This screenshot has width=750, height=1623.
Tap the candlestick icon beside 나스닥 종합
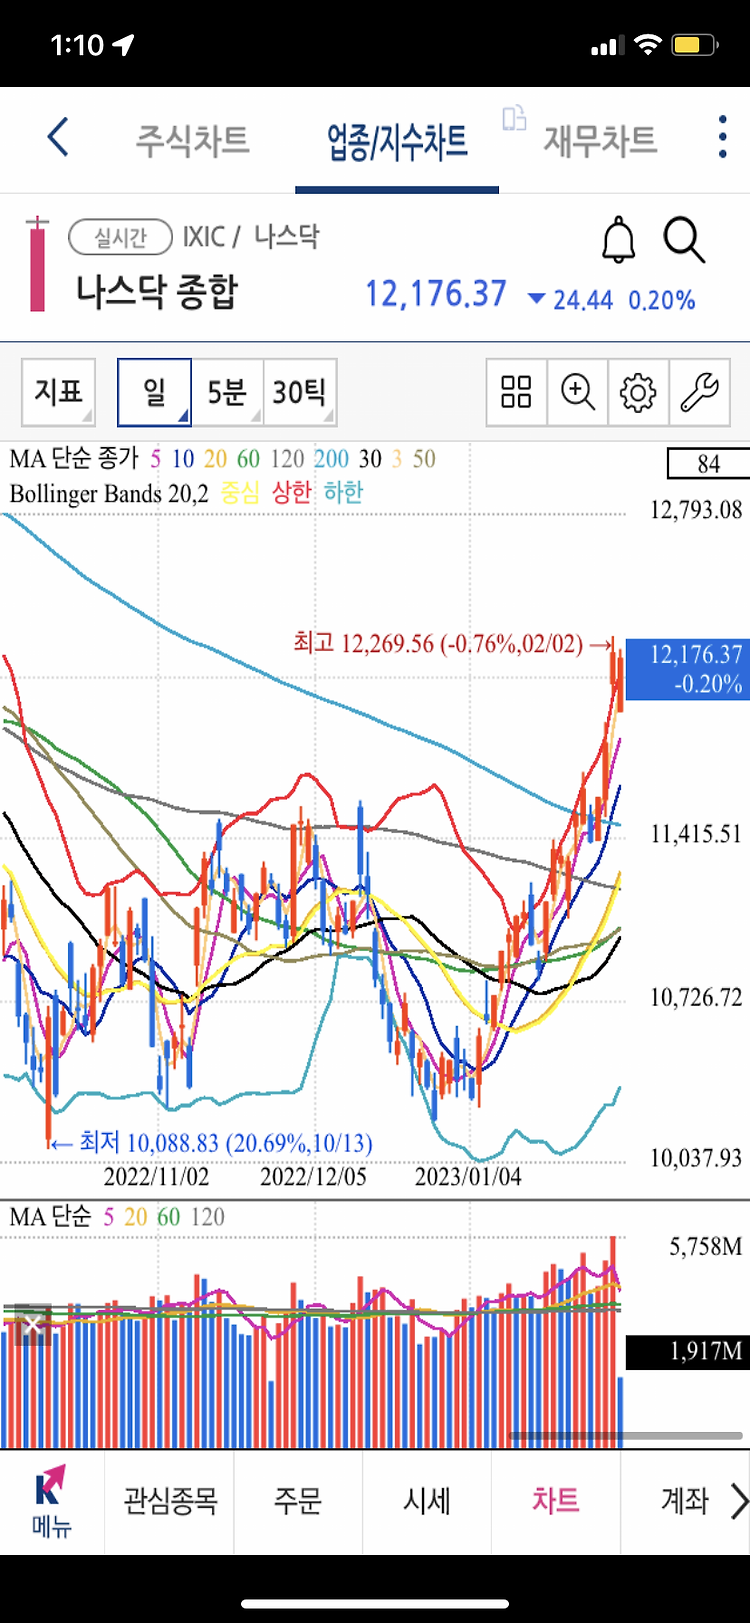[x=37, y=264]
